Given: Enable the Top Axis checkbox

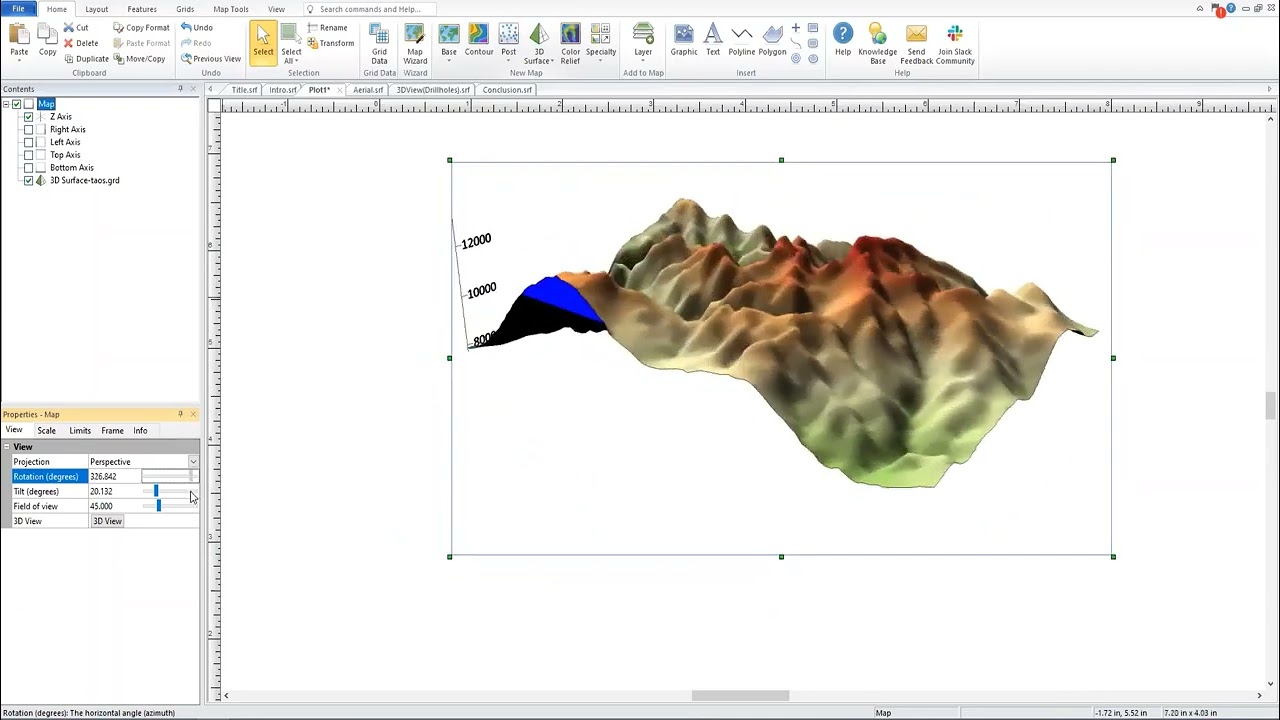Looking at the screenshot, I should pyautogui.click(x=29, y=155).
